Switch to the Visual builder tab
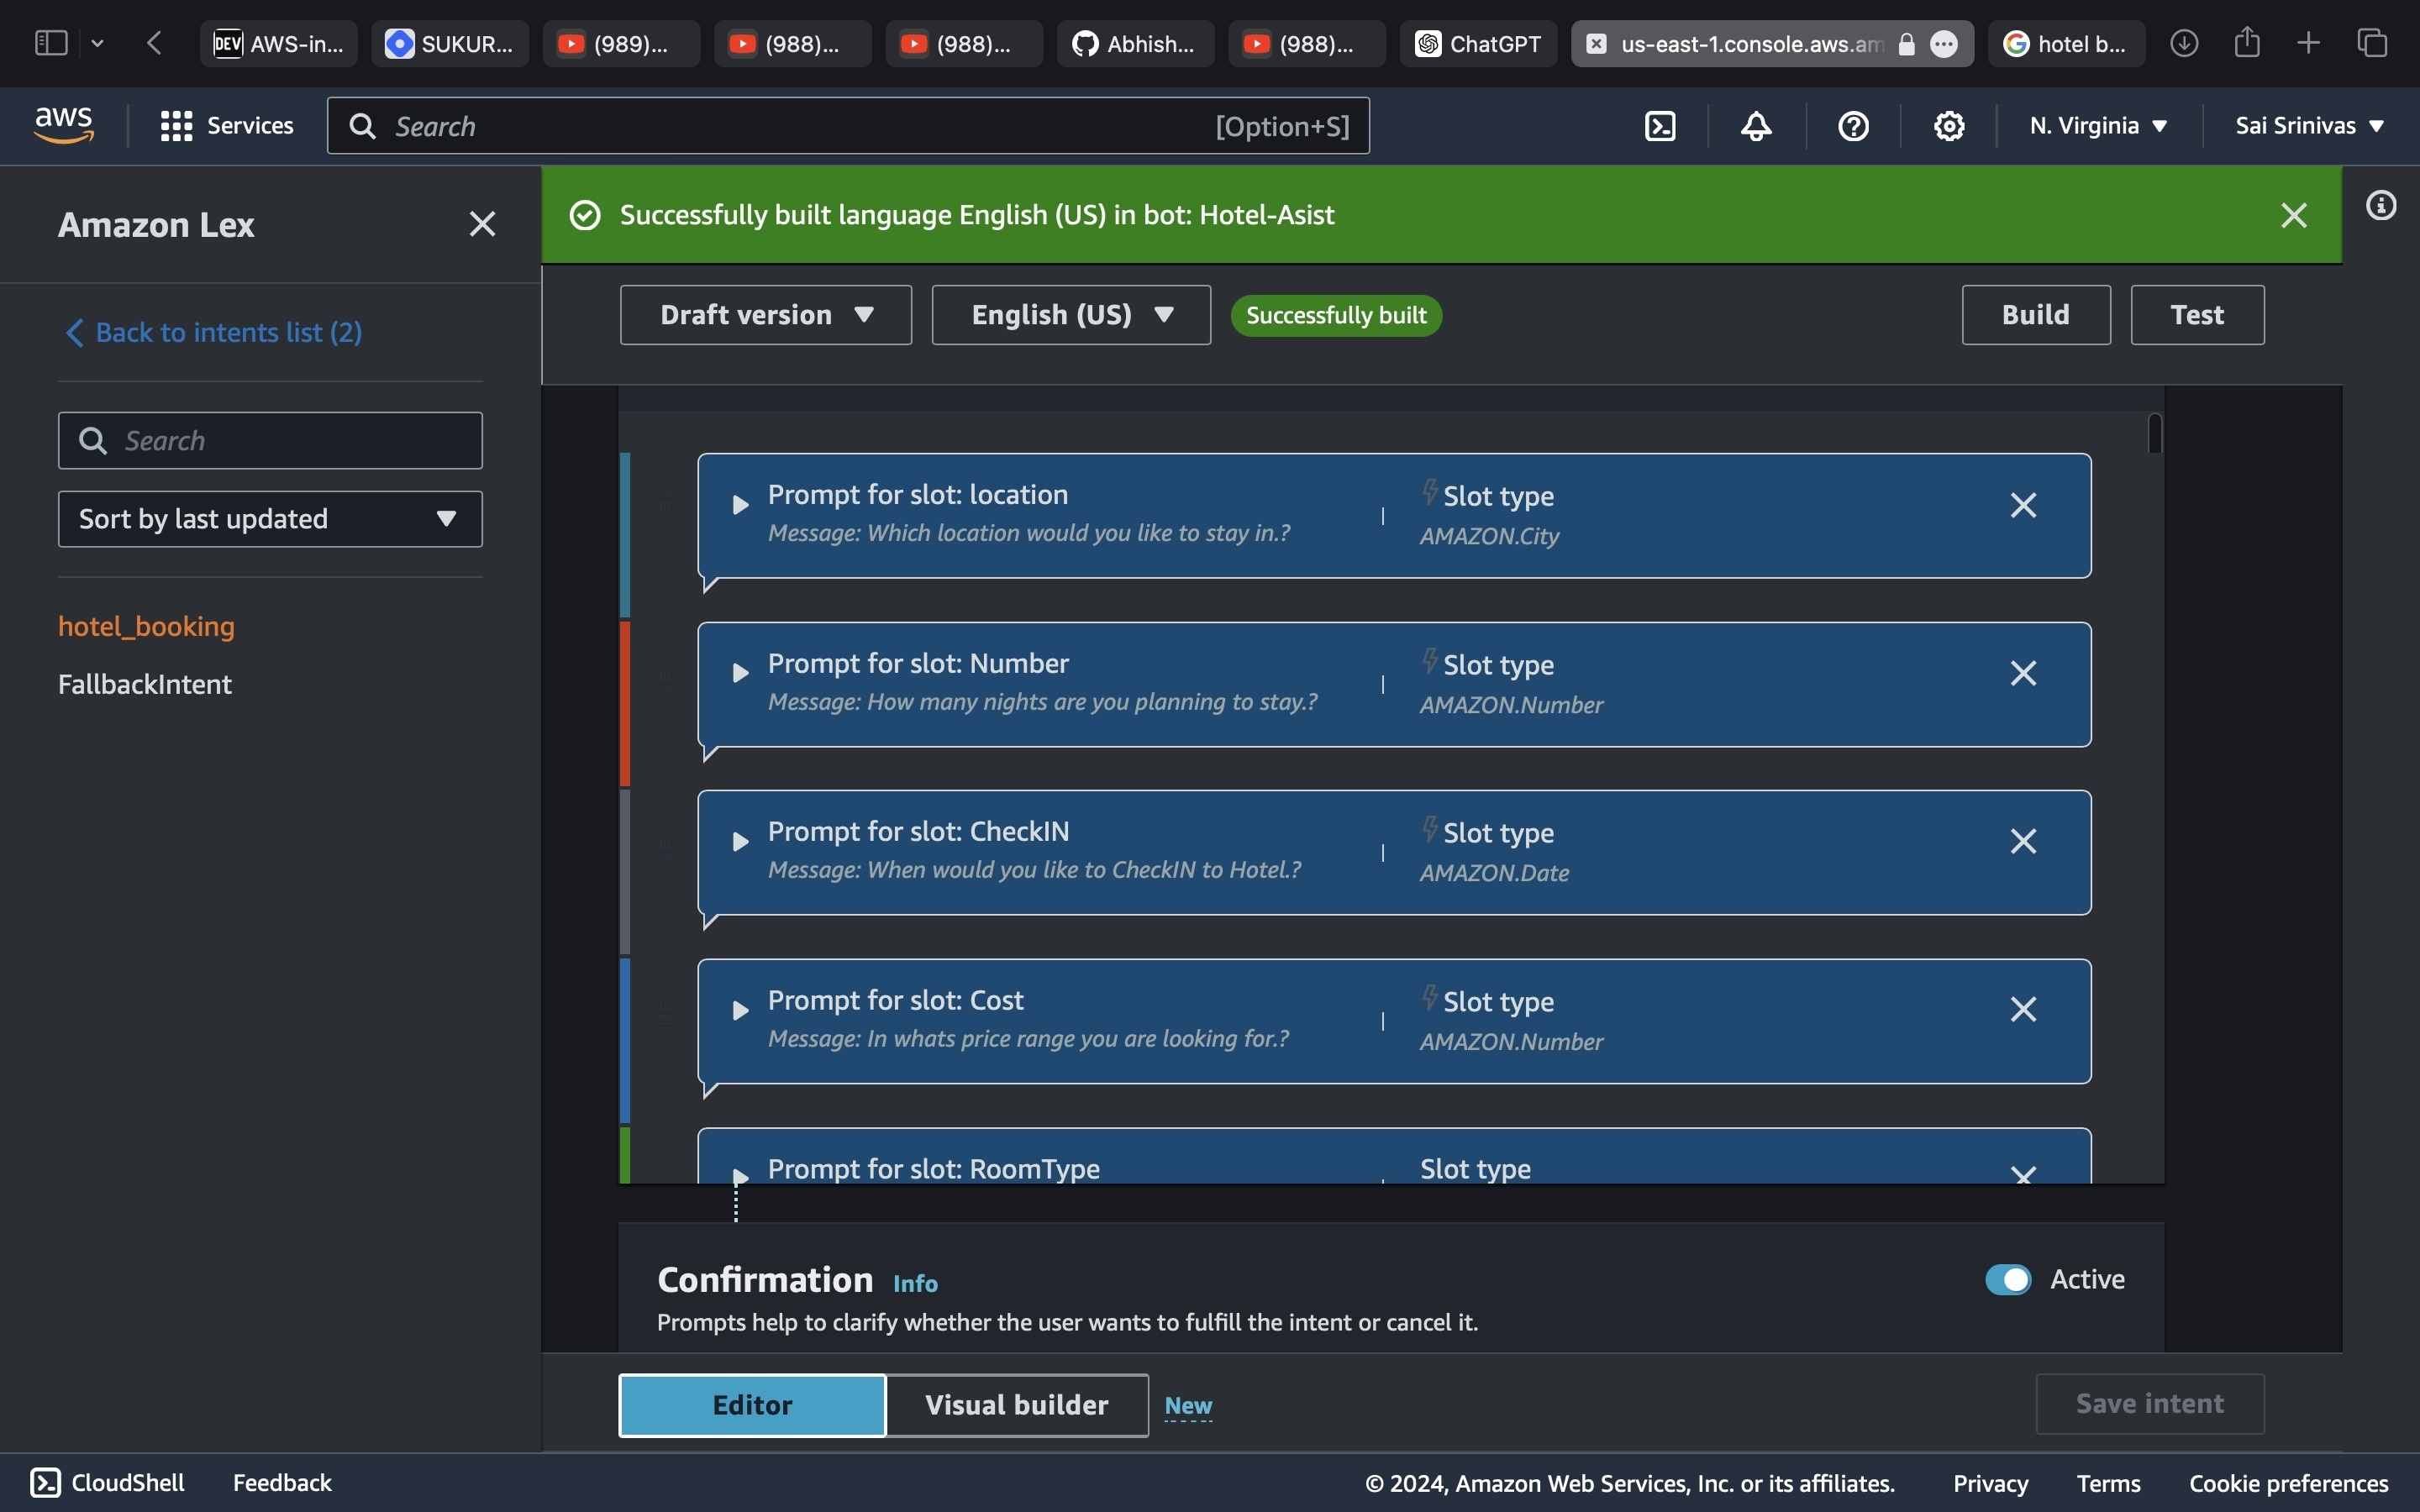The image size is (2420, 1512). point(1016,1405)
